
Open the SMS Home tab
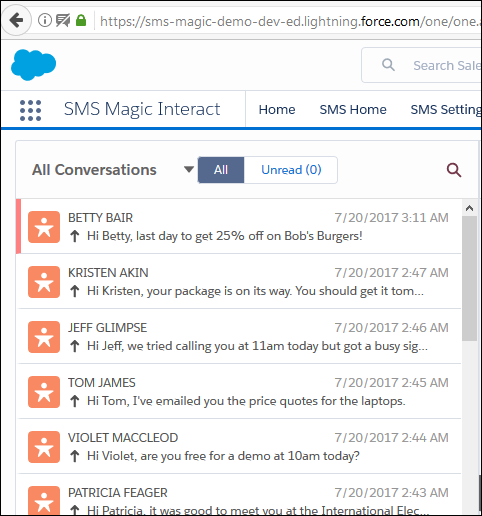pos(353,110)
